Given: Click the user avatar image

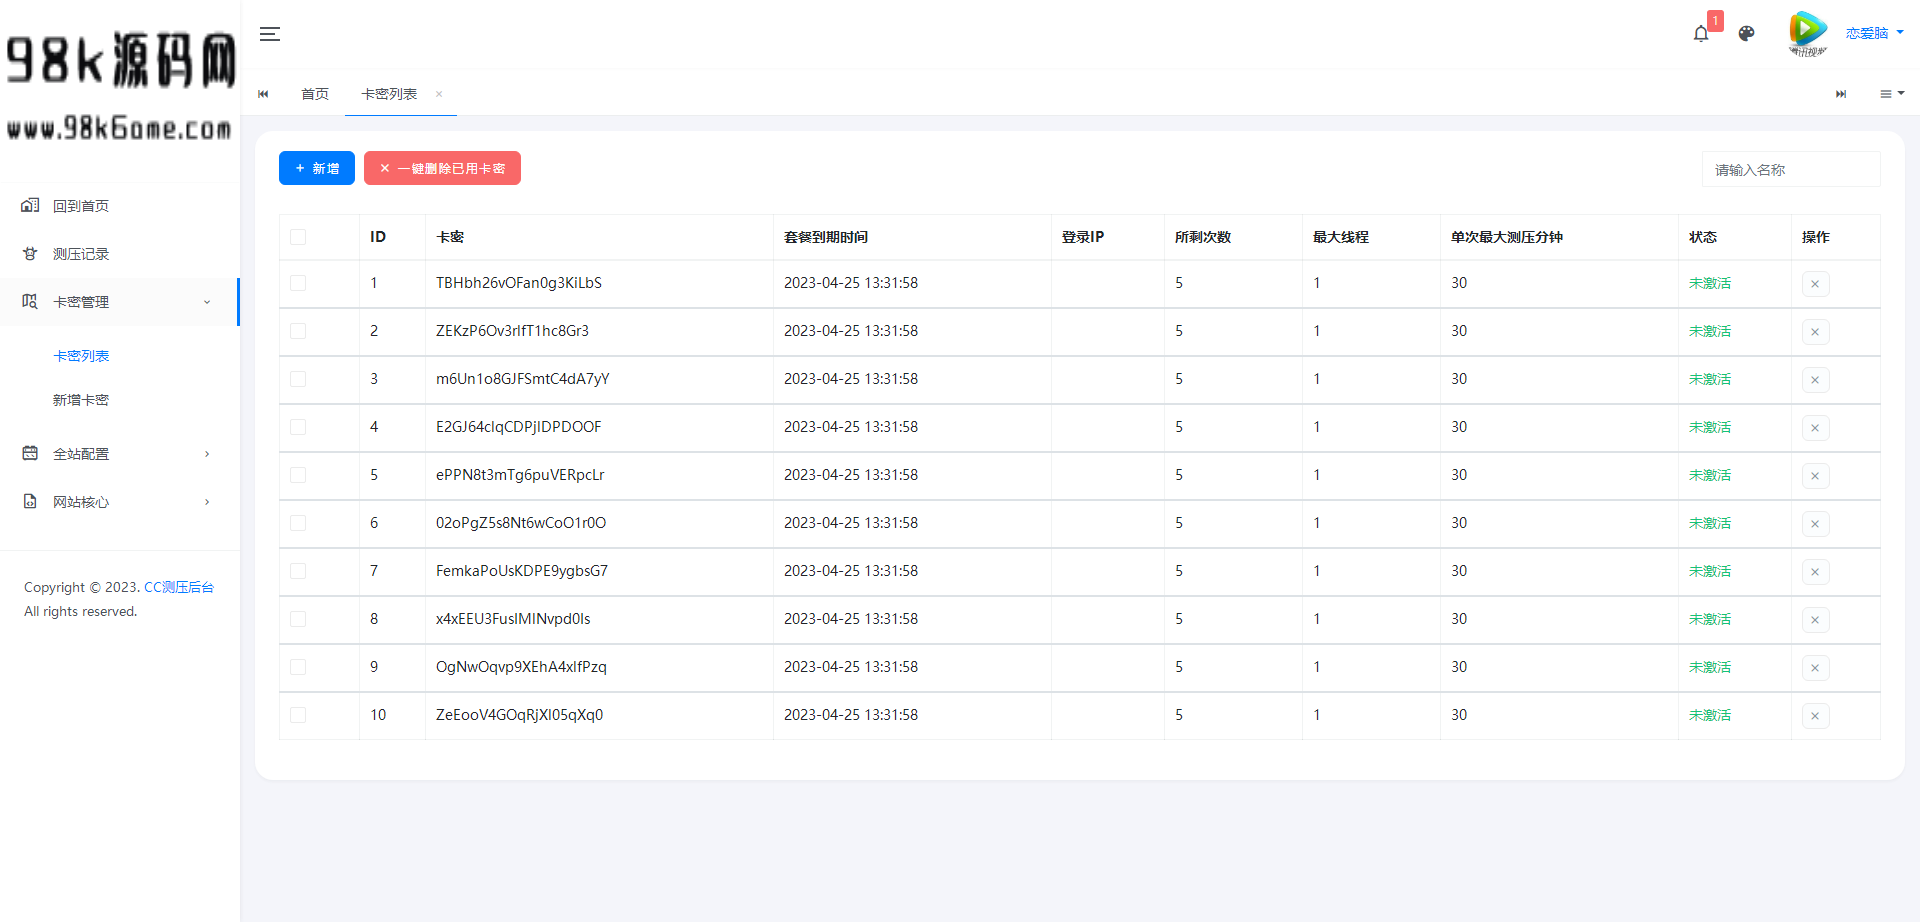Looking at the screenshot, I should tap(1807, 33).
